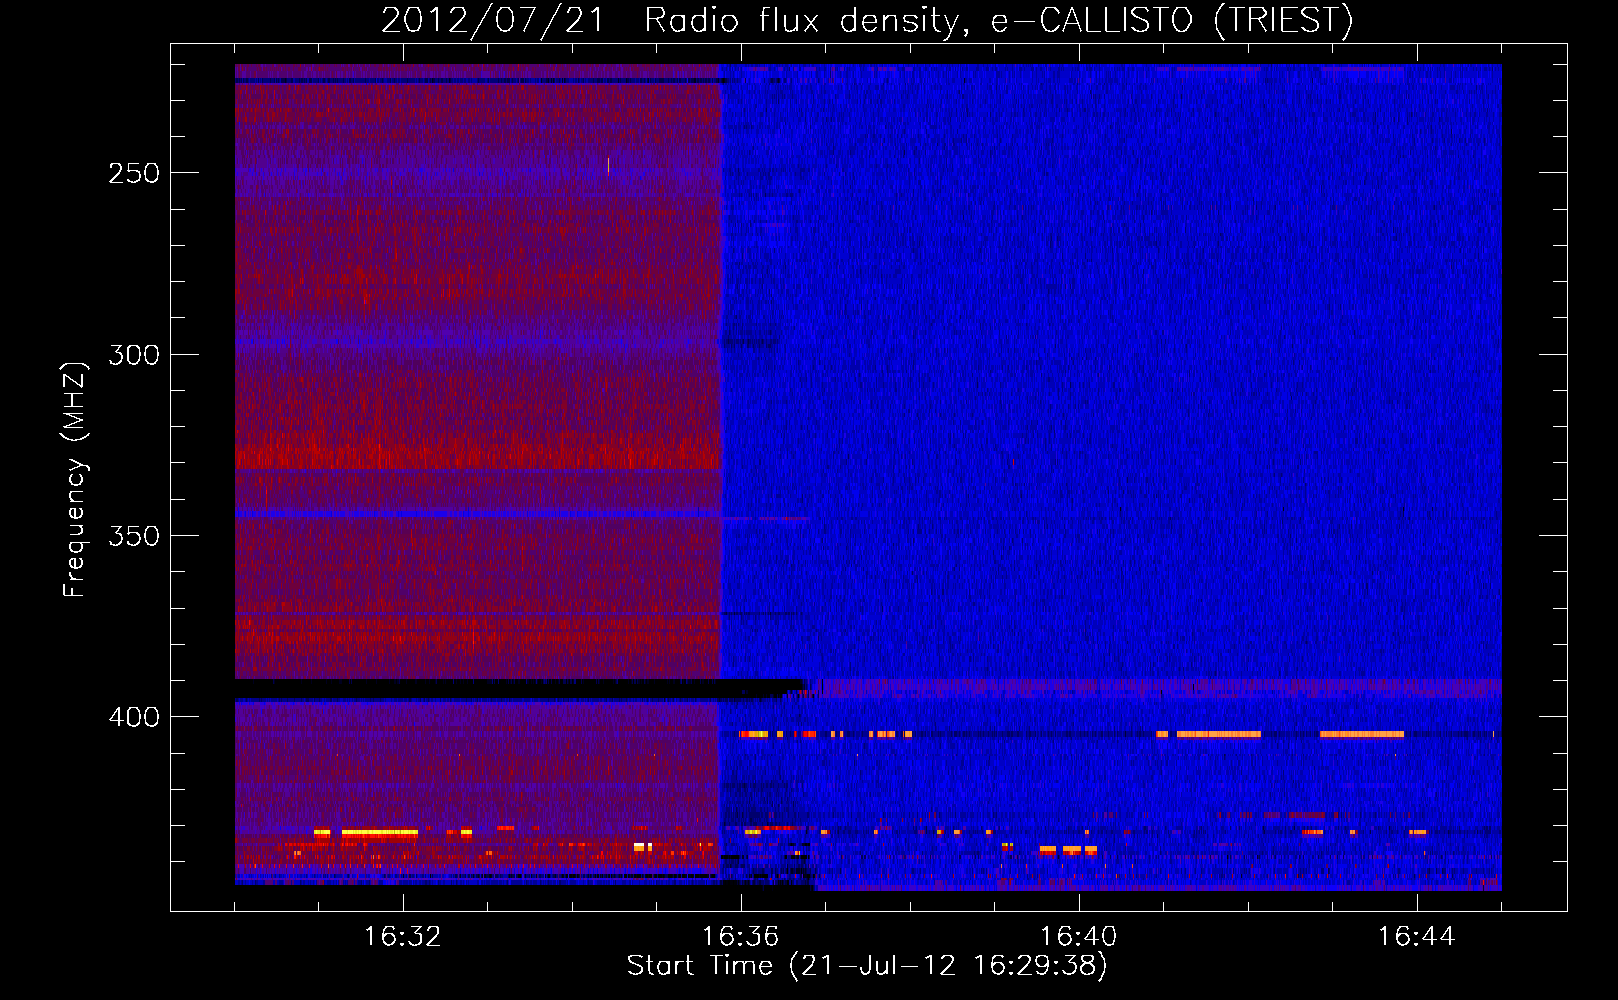
Task: Click the 400 frequency tick label
Action: point(134,717)
